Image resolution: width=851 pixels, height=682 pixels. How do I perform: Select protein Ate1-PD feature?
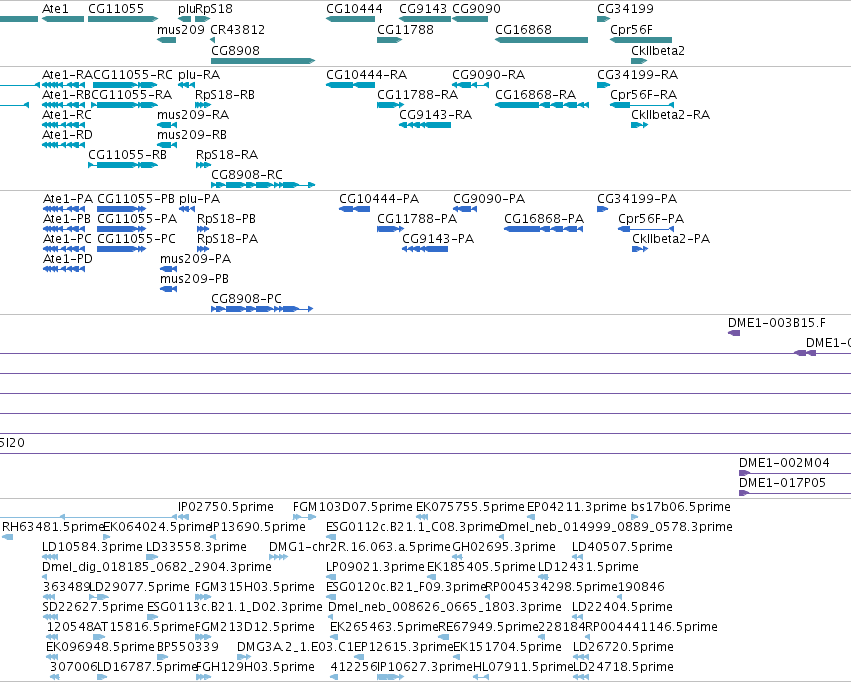pos(64,270)
